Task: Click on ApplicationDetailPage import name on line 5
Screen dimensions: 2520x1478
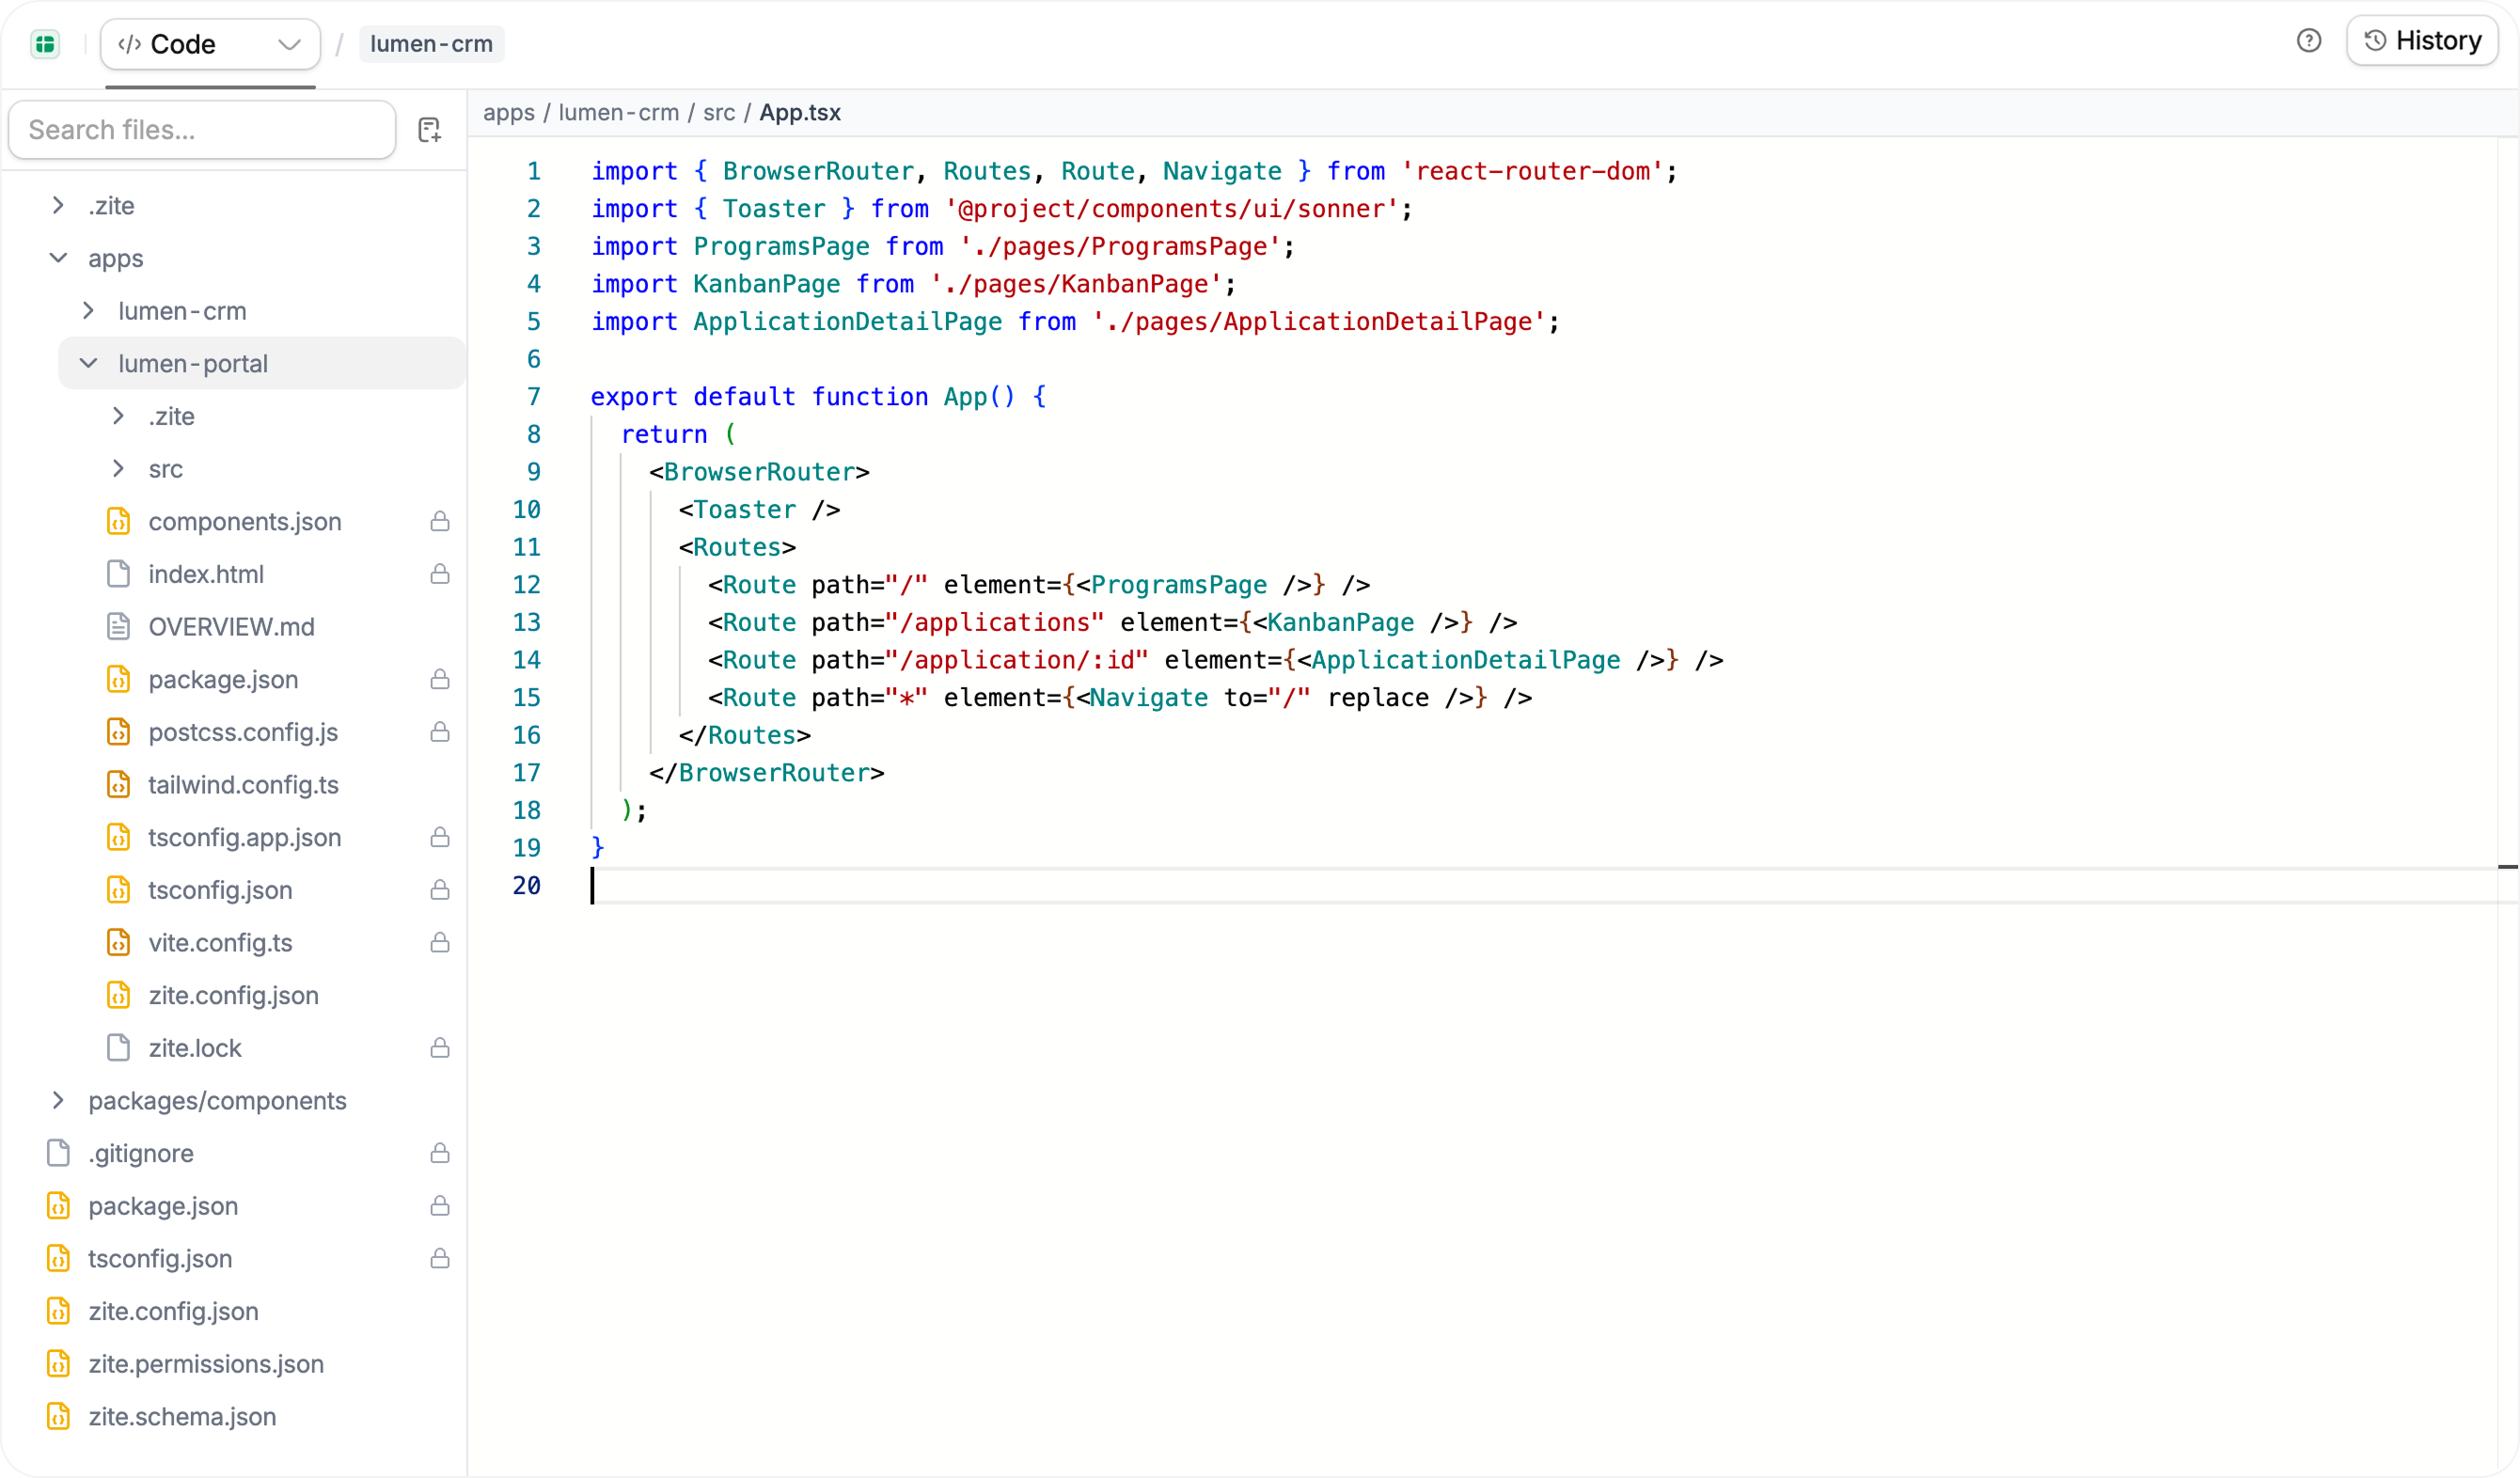Action: coord(847,322)
